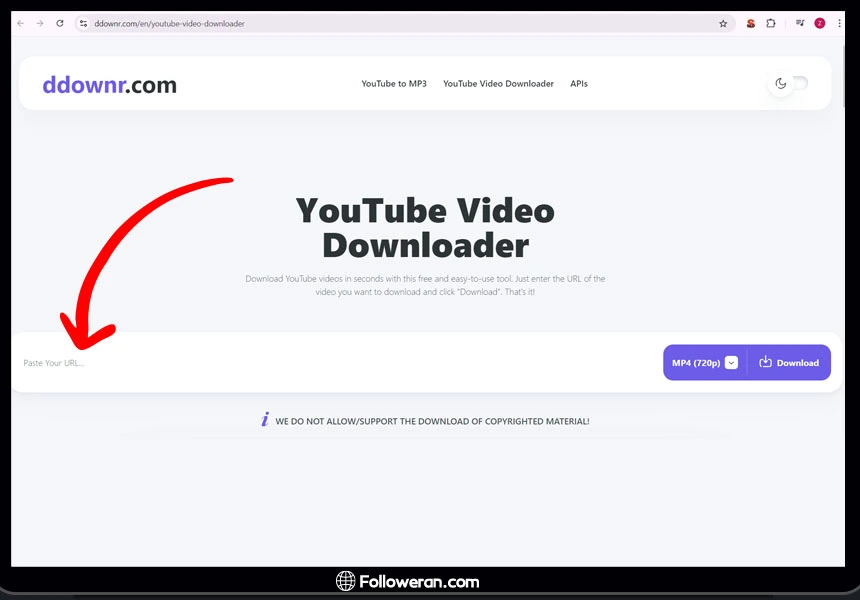This screenshot has width=860, height=600.
Task: Open the Extensions puzzle icon
Action: [771, 23]
